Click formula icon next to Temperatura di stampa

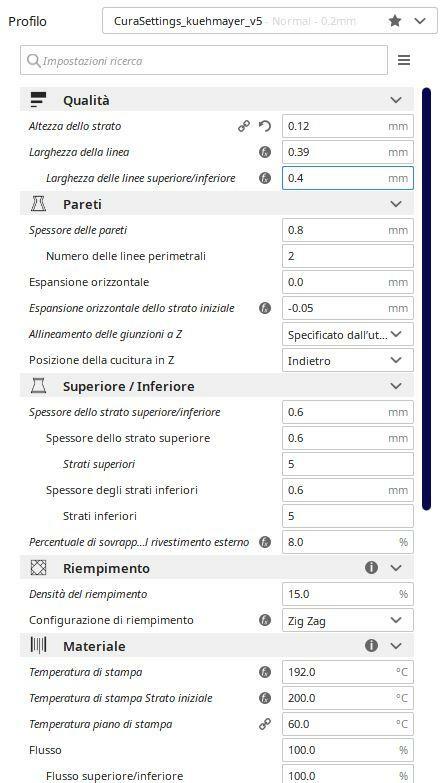[x=265, y=672]
